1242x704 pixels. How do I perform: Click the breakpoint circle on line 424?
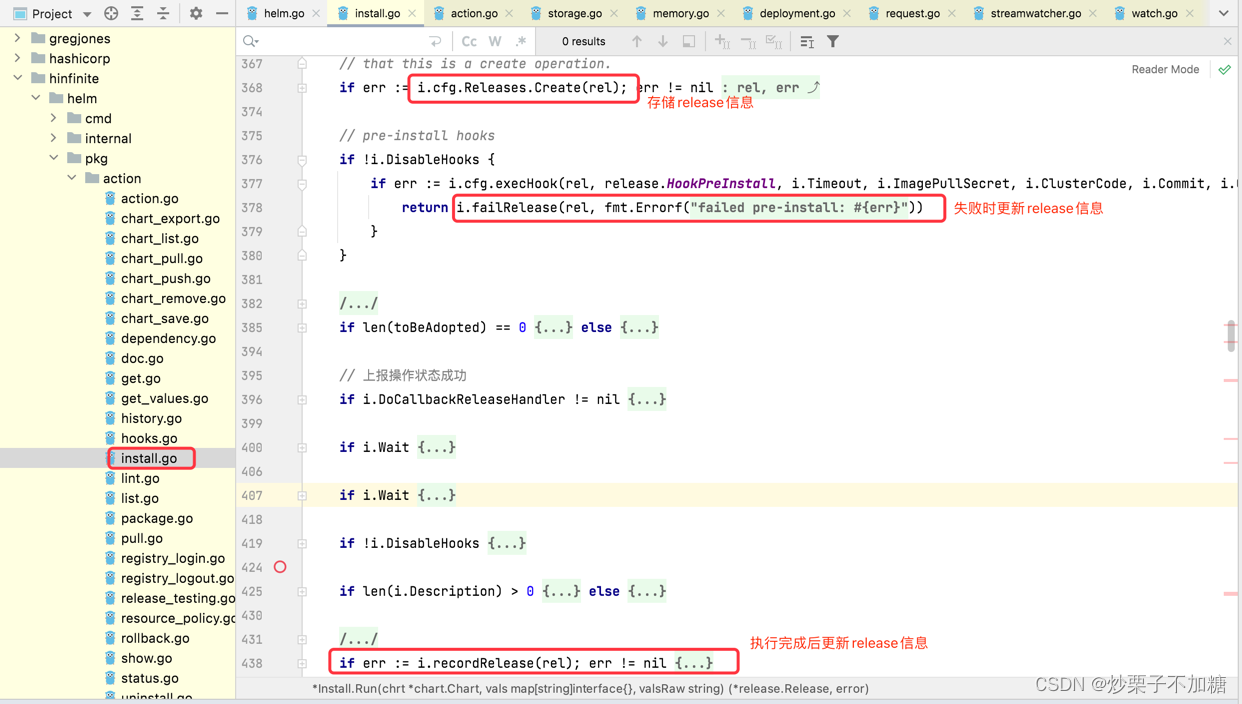point(280,567)
